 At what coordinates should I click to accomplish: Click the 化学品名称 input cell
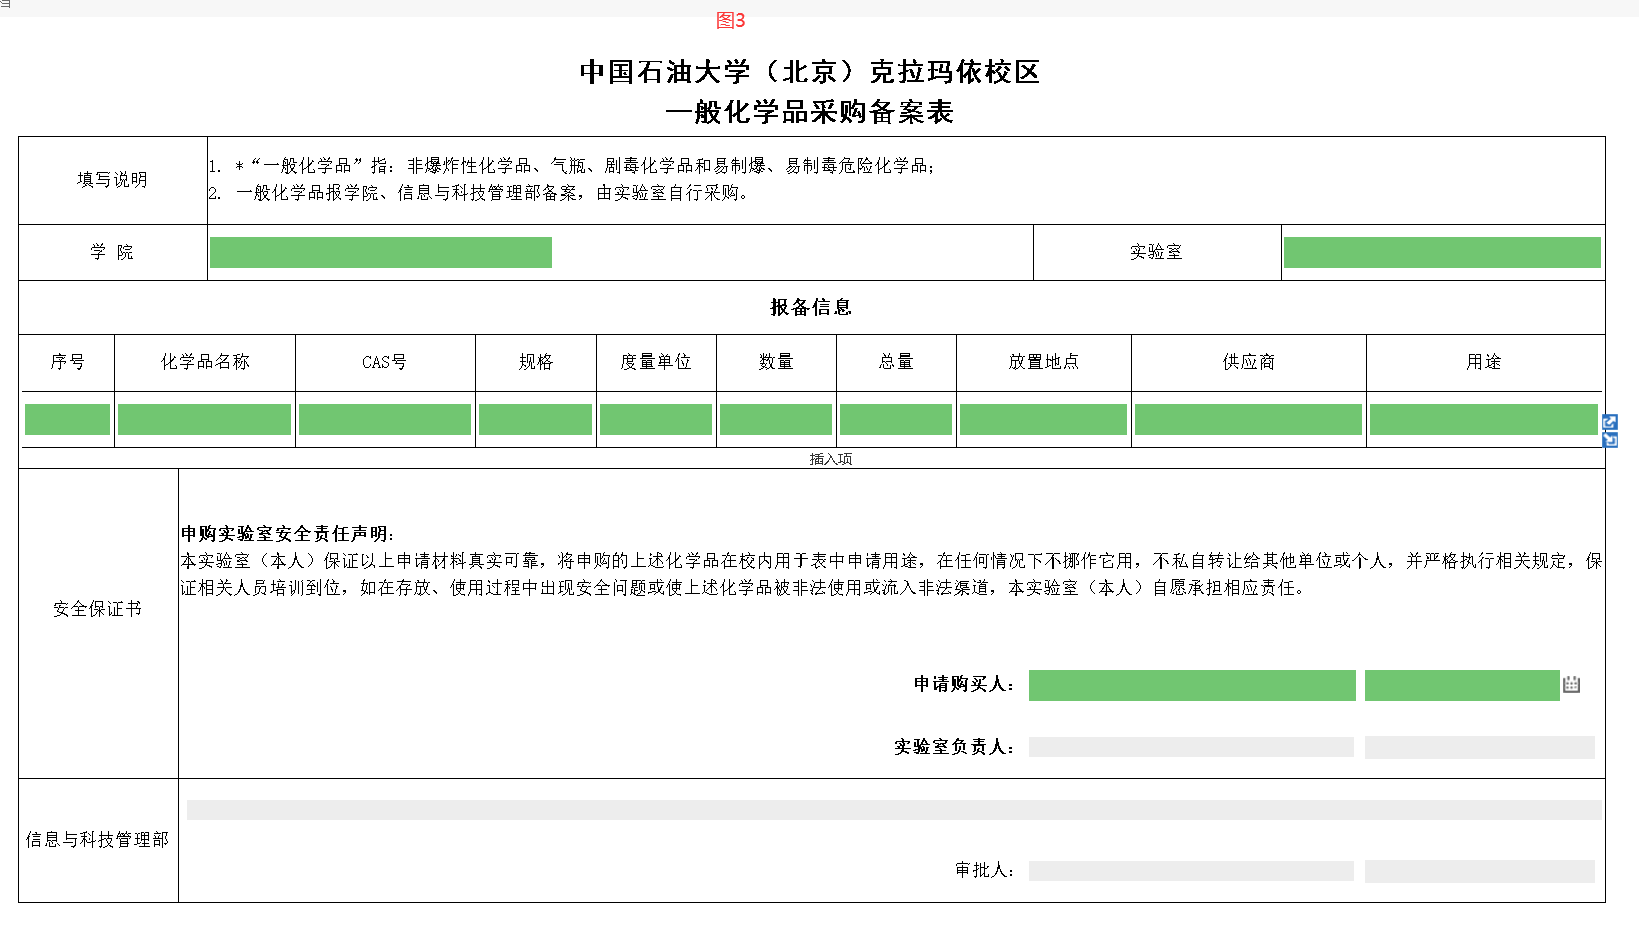[x=204, y=420]
